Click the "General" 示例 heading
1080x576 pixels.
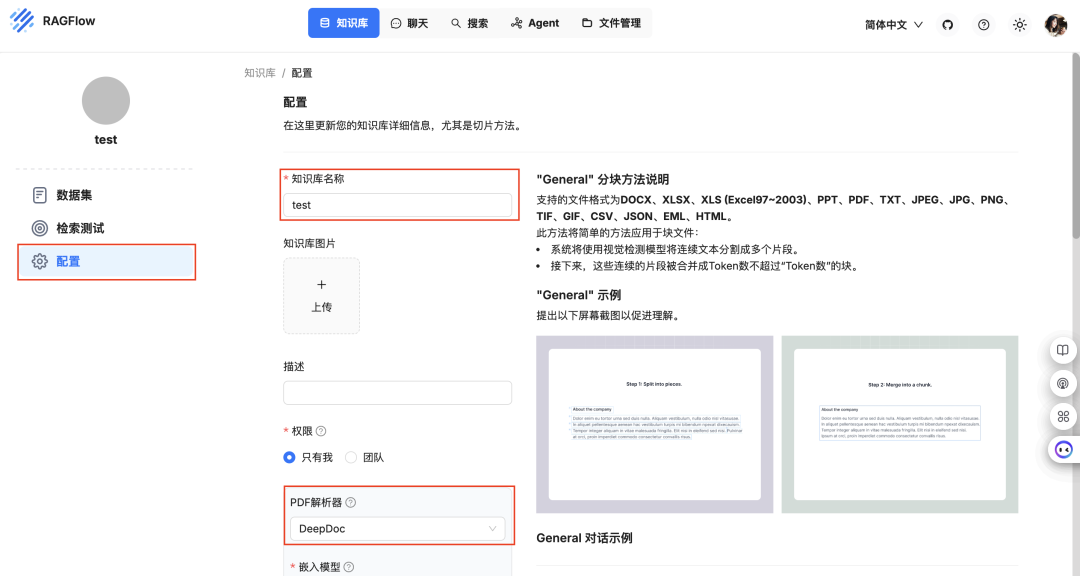click(x=579, y=295)
